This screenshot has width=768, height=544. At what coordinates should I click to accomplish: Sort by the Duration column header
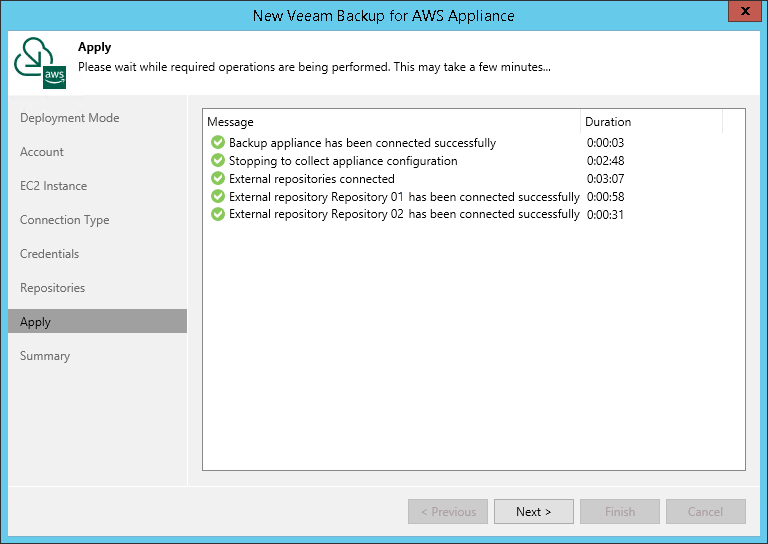650,122
